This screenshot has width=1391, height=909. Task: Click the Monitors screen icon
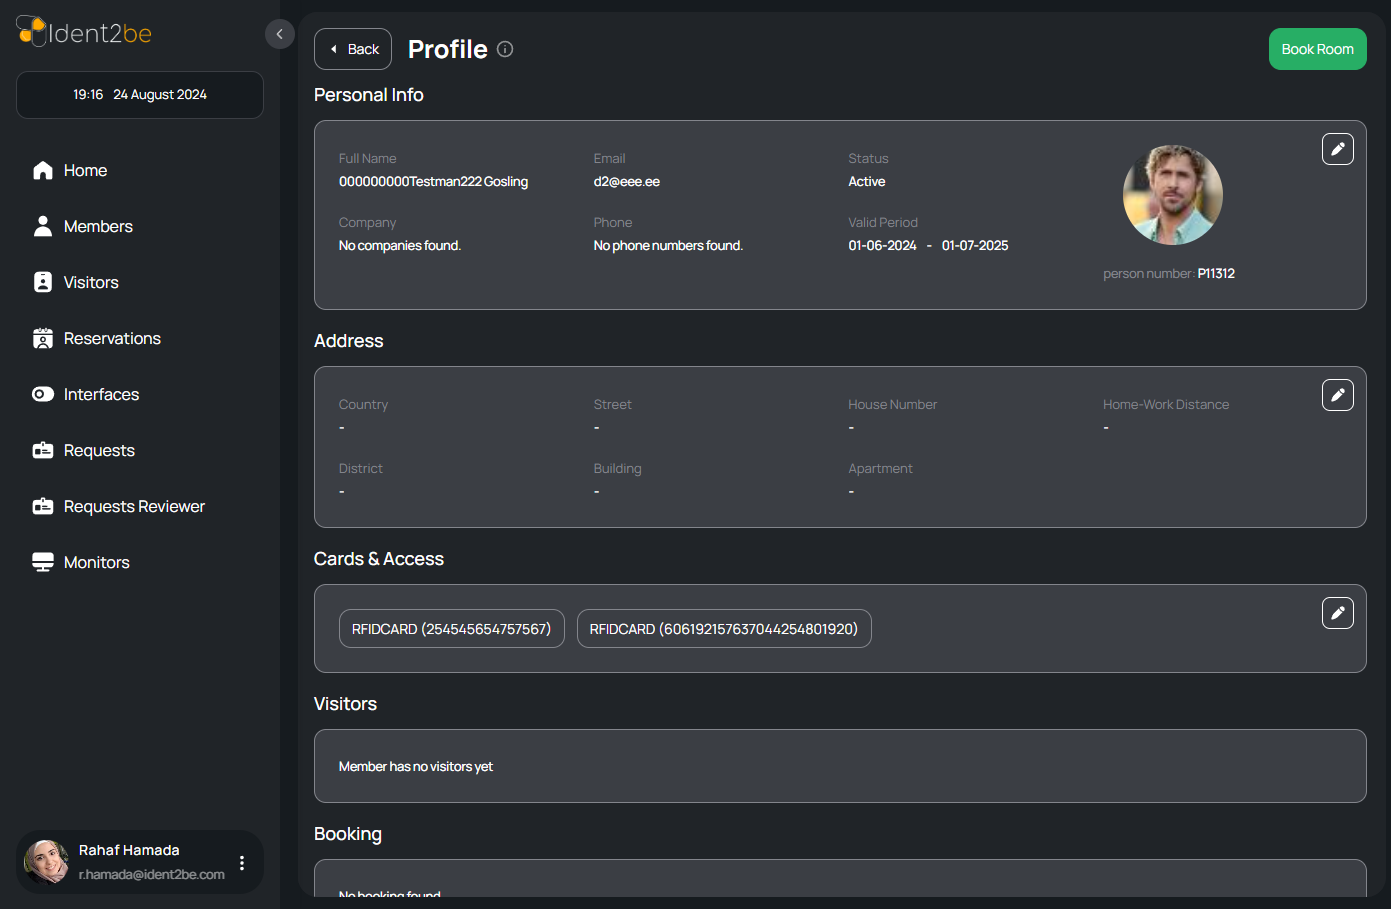point(43,562)
